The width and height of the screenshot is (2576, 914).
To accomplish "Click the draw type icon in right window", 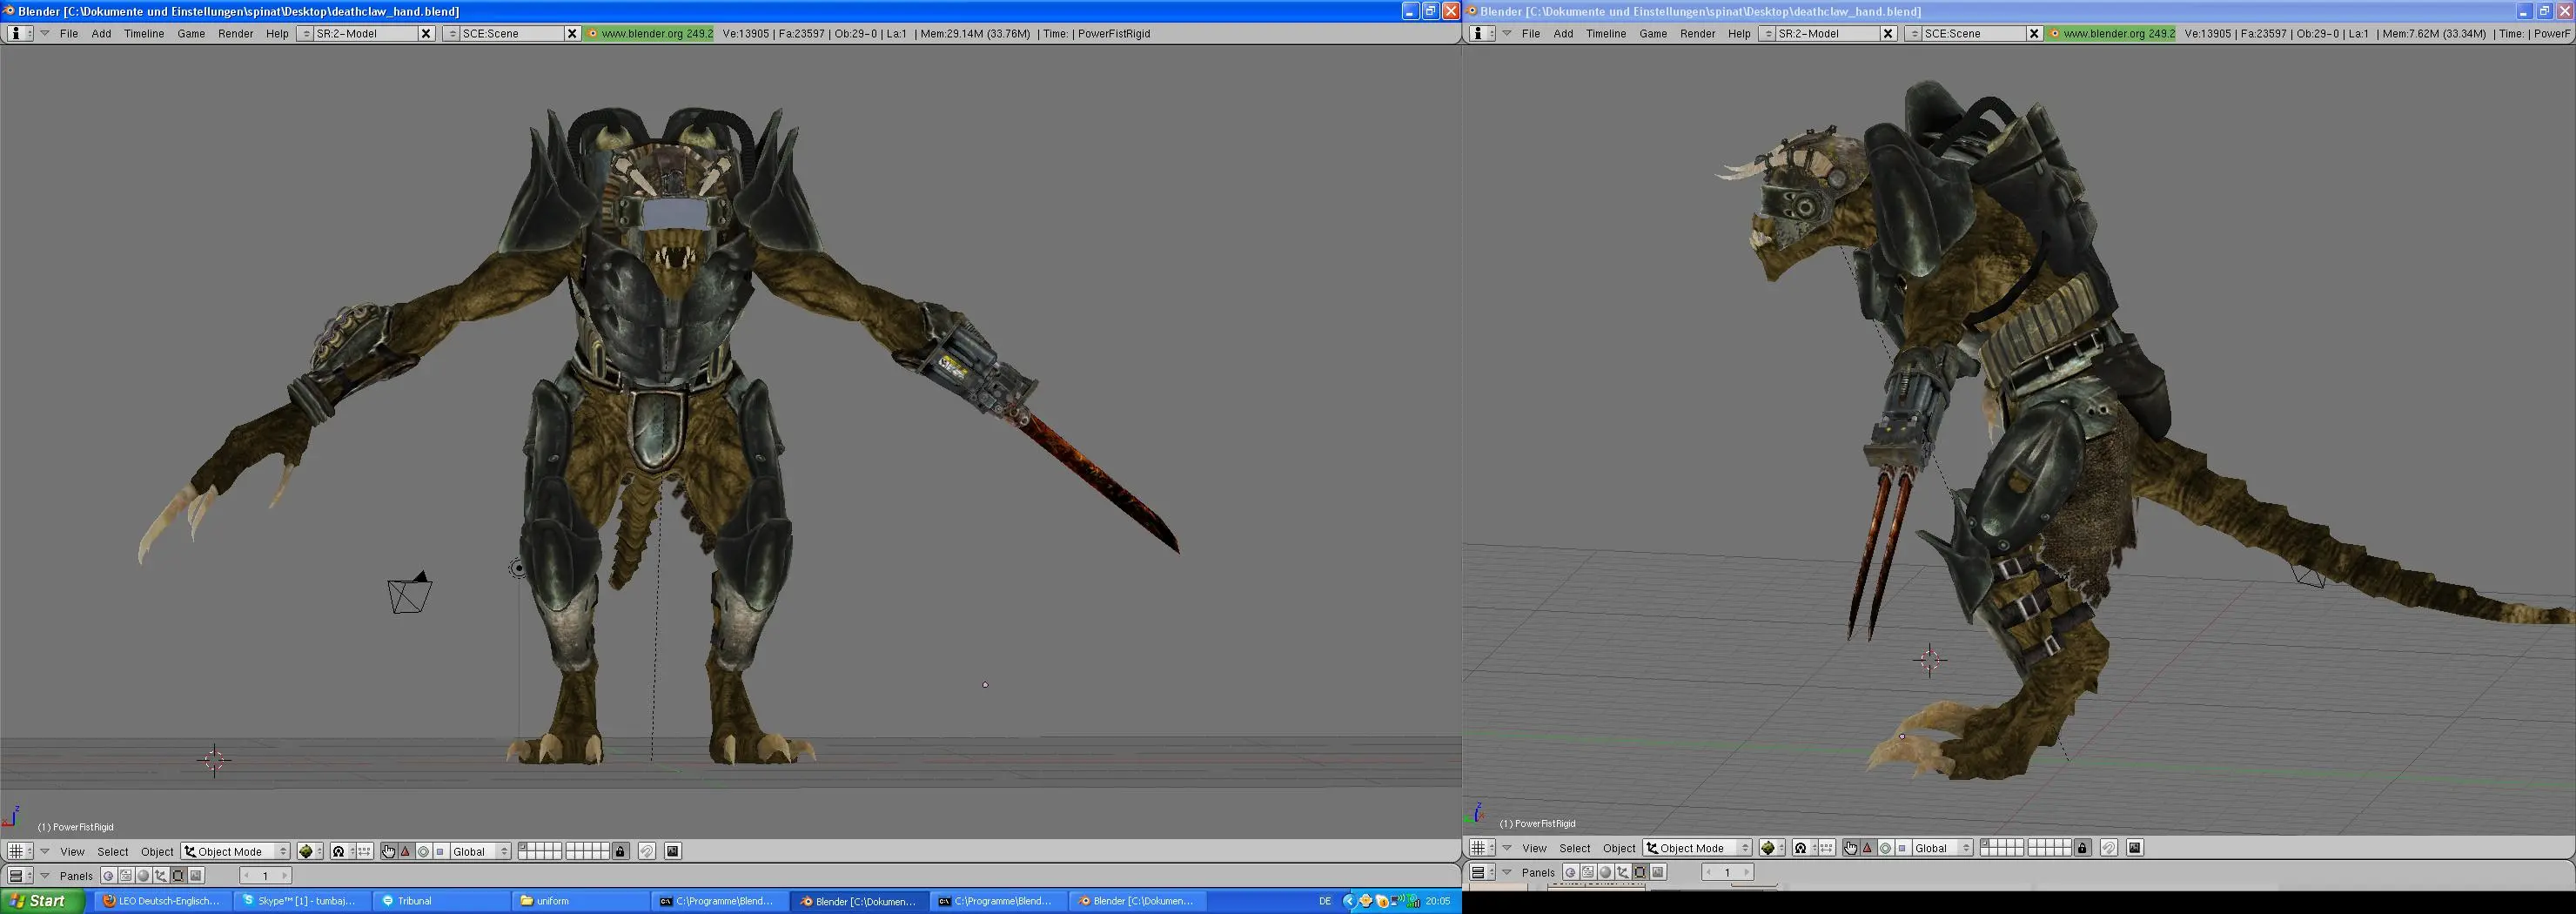I will pyautogui.click(x=1772, y=848).
